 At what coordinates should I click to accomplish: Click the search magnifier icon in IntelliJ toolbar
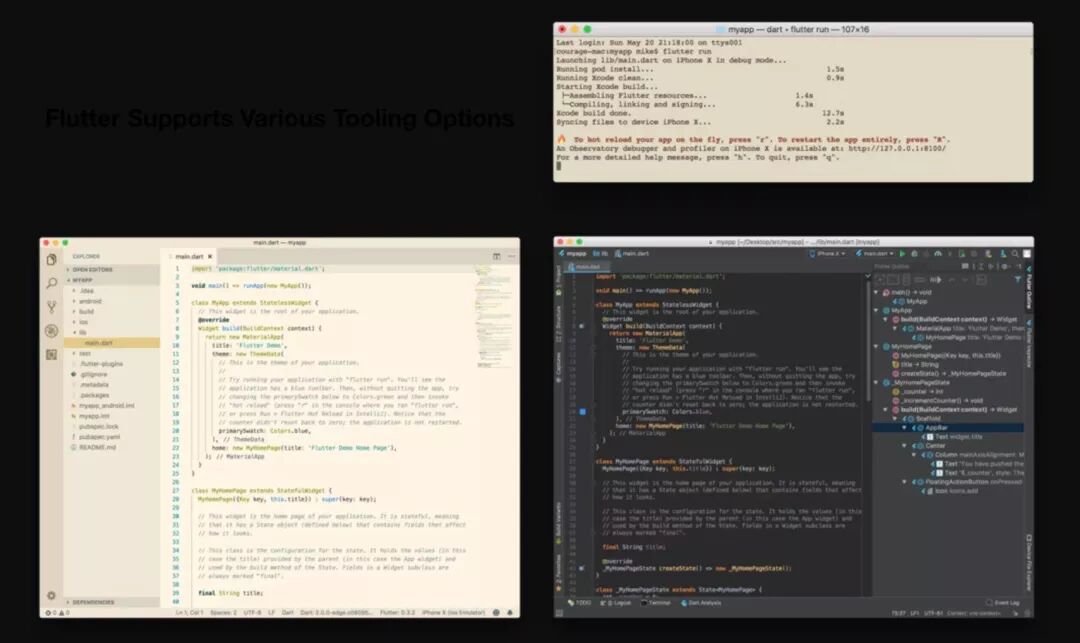(x=1015, y=253)
